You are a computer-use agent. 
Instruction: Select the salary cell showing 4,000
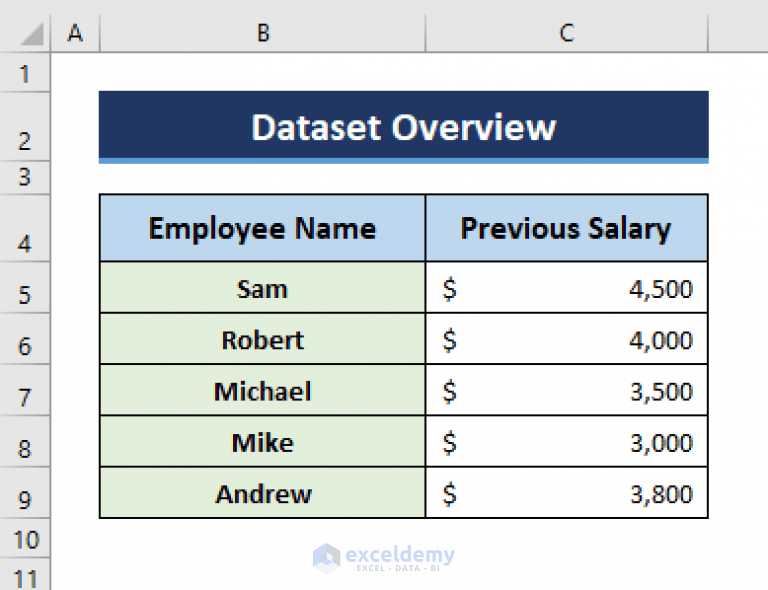click(567, 339)
